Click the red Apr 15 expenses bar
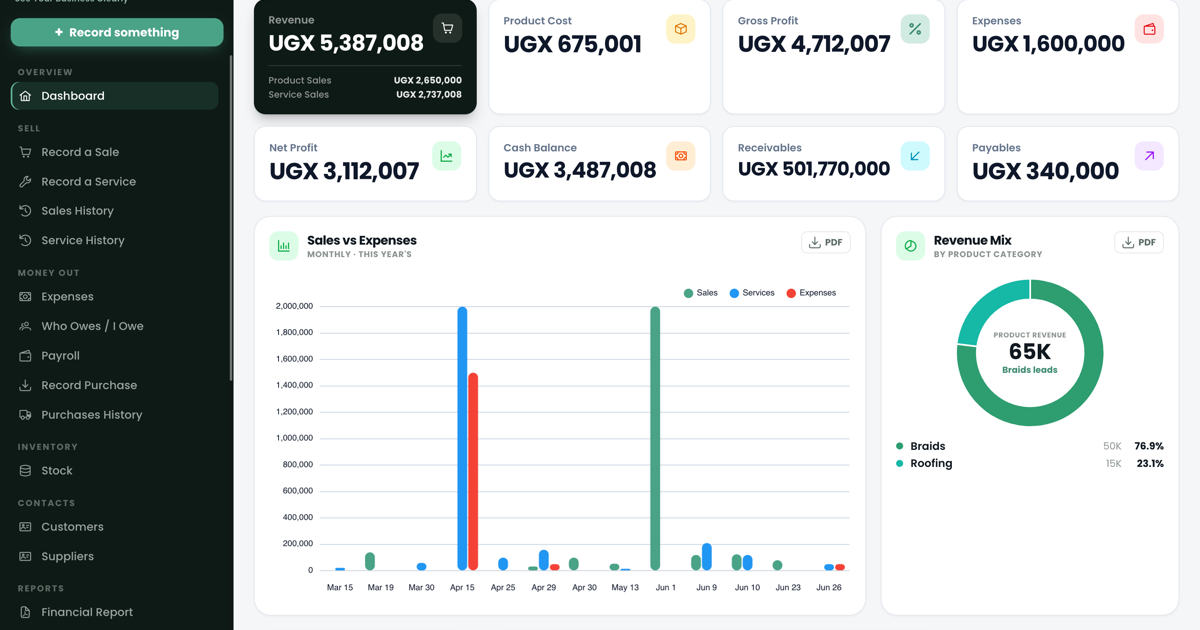The image size is (1200, 630). [473, 471]
